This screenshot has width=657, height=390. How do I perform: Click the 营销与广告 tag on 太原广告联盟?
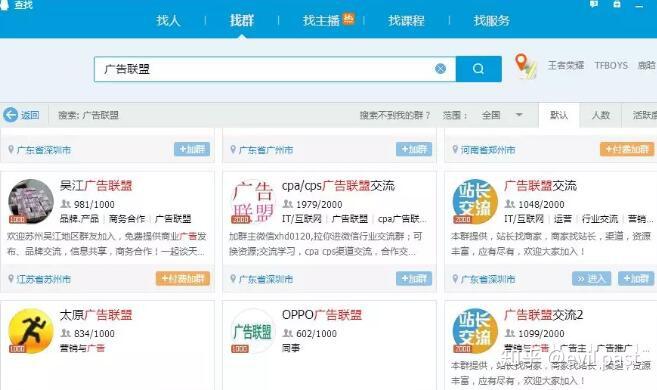[x=82, y=348]
